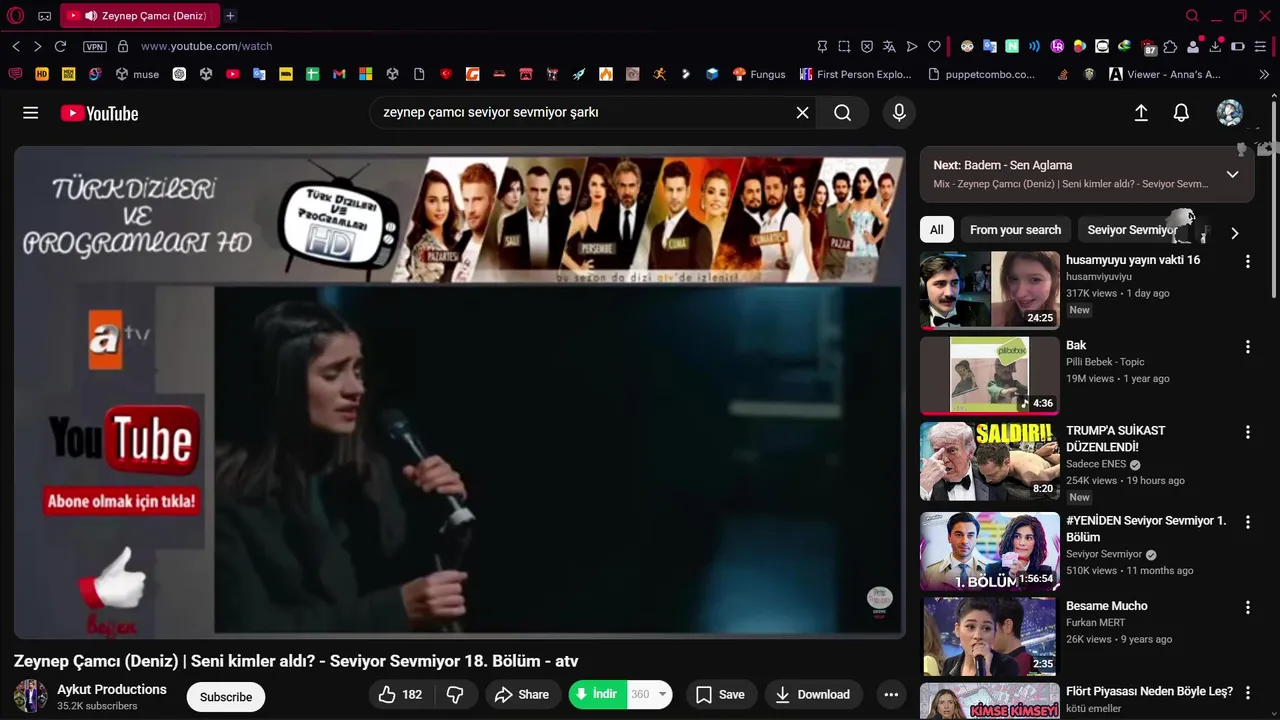
Task: Open options for husamyuyu yayın vakti 16
Action: click(1247, 261)
